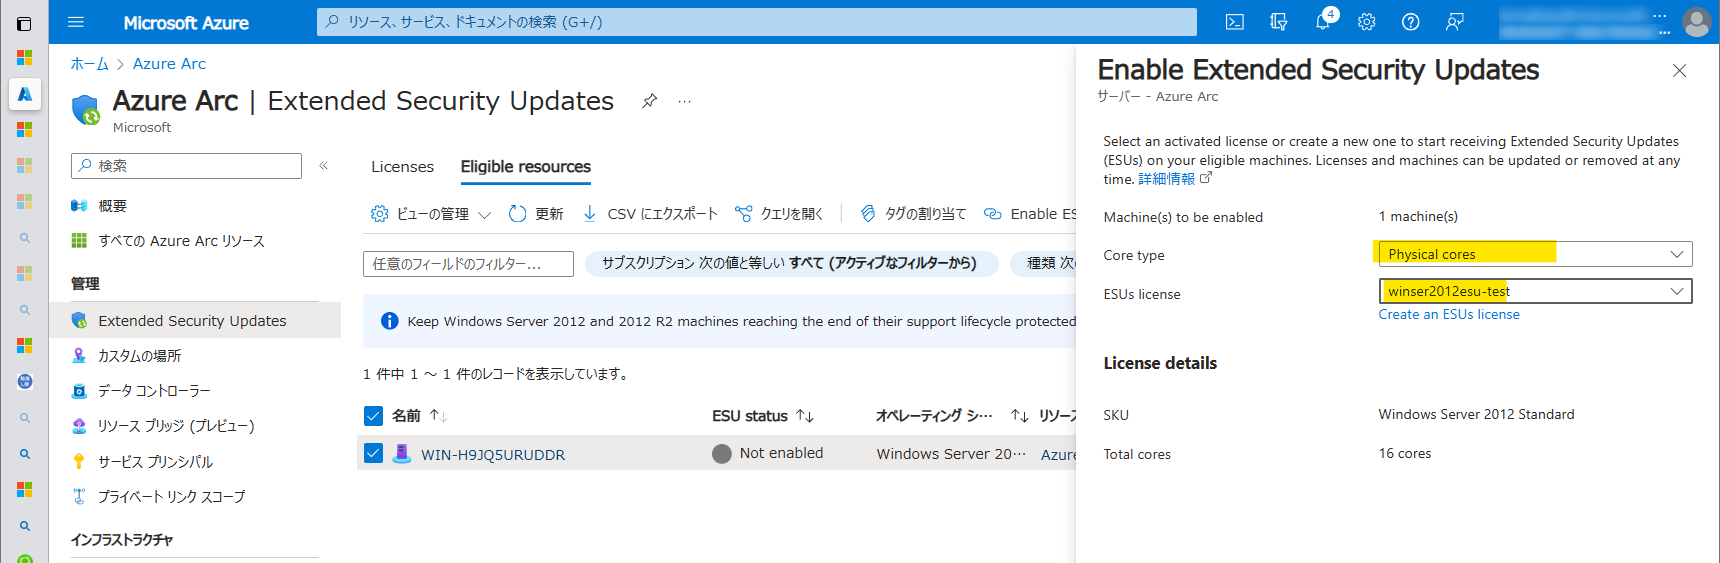Click the Azure Arc breadcrumb link
Image resolution: width=1720 pixels, height=563 pixels.
click(169, 64)
